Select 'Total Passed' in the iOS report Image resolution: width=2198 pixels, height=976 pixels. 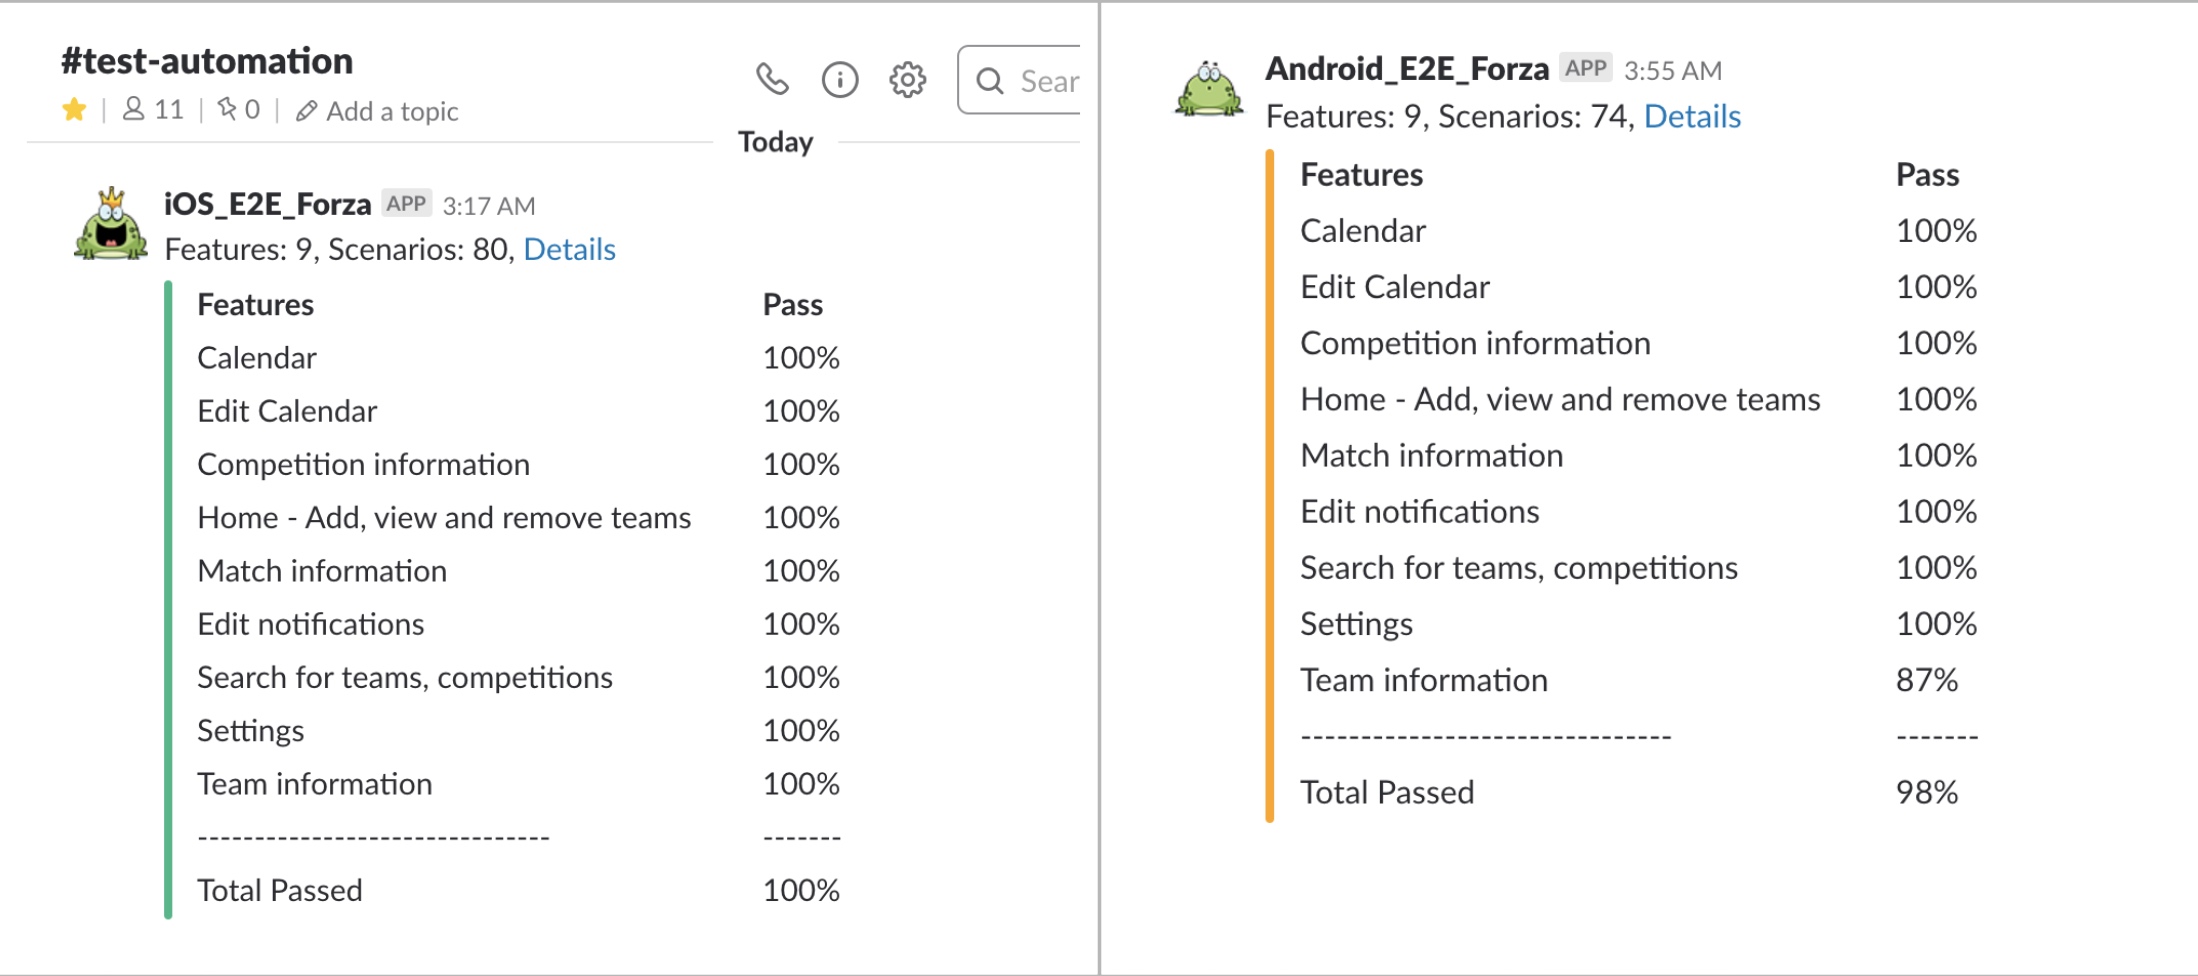tap(280, 890)
